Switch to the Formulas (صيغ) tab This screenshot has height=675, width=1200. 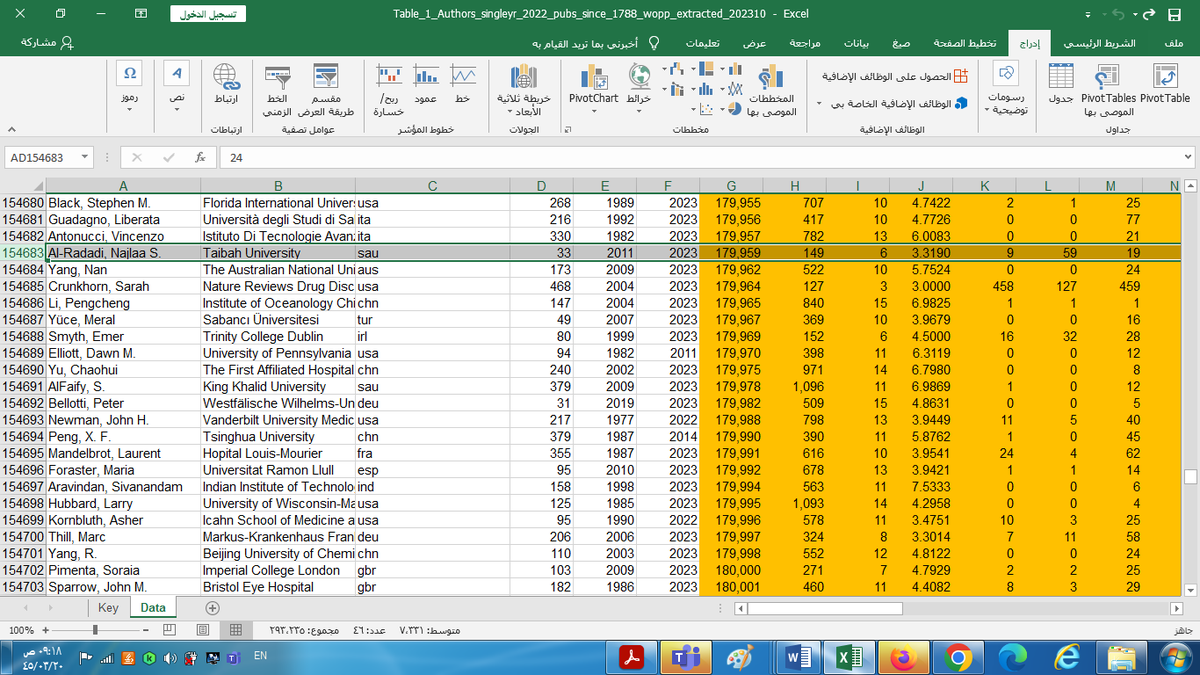pyautogui.click(x=901, y=43)
